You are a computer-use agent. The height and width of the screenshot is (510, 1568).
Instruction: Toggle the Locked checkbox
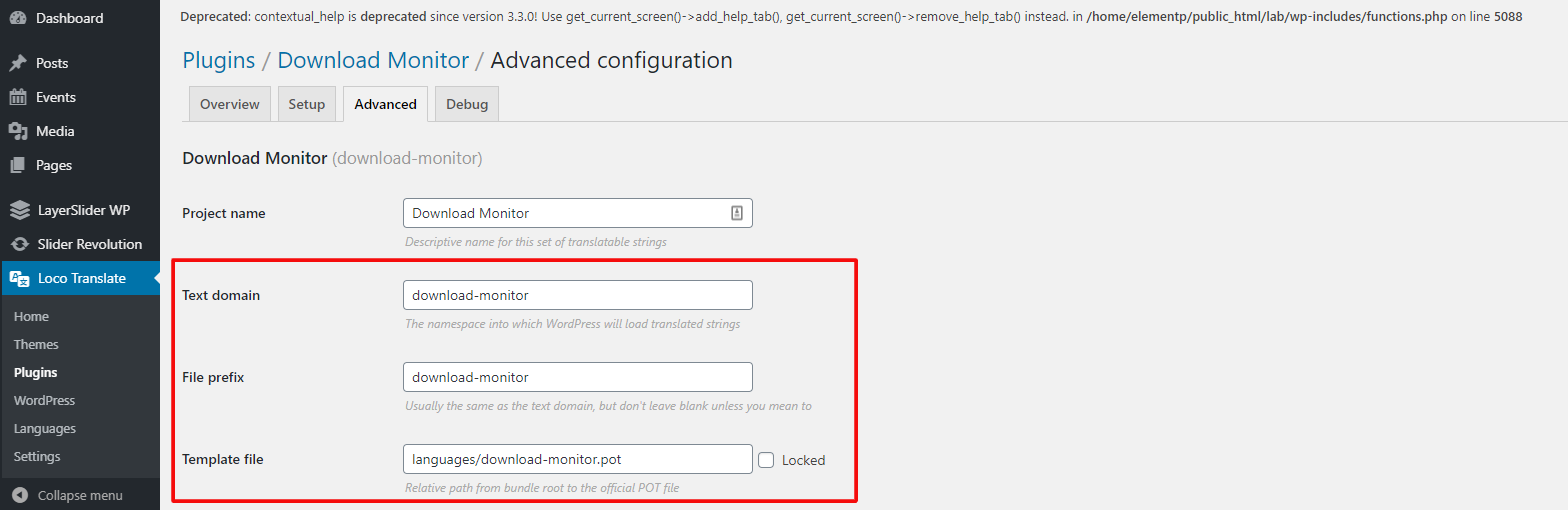766,460
